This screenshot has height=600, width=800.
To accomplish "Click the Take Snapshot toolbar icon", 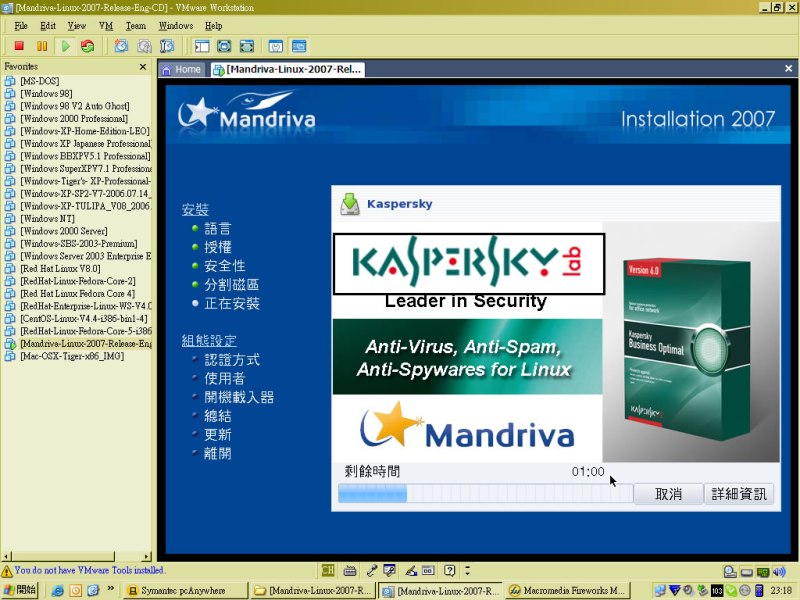I will point(121,46).
